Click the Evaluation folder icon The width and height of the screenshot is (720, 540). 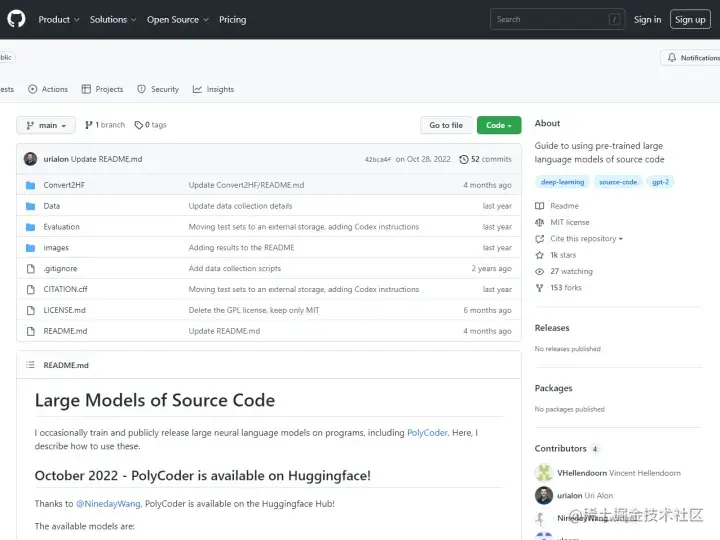(30, 227)
